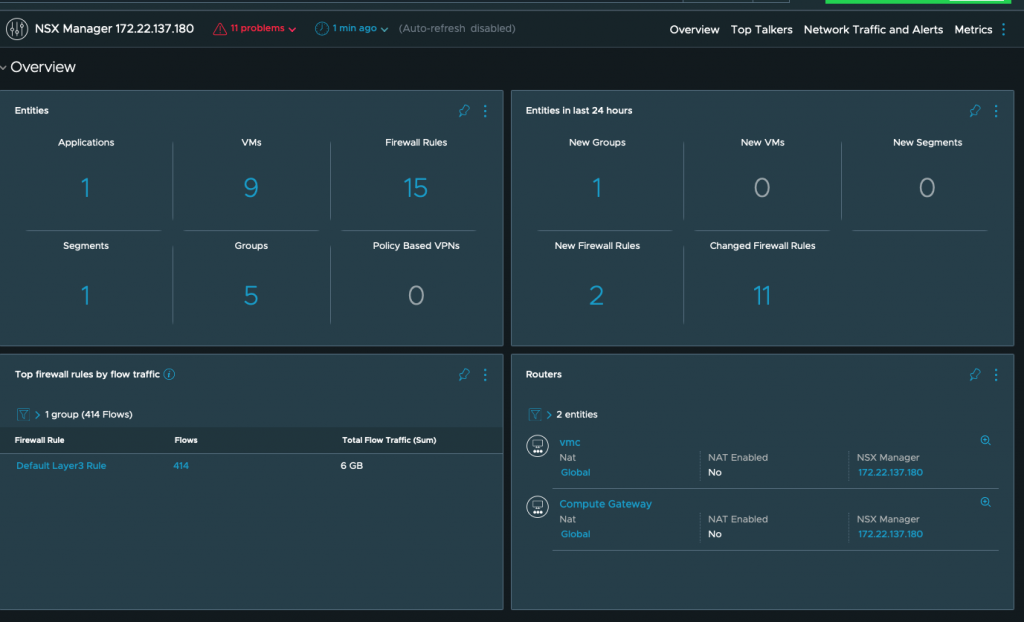Click the Firewall Rules count 15
The height and width of the screenshot is (622, 1024).
click(x=416, y=188)
